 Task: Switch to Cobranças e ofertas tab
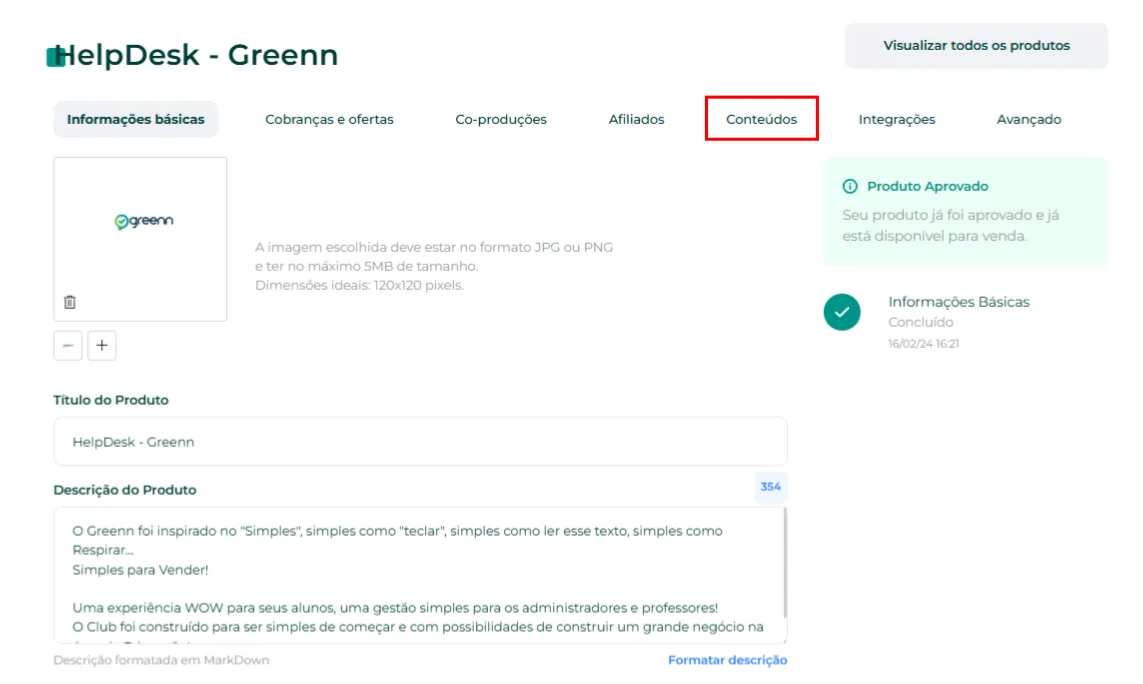329,120
